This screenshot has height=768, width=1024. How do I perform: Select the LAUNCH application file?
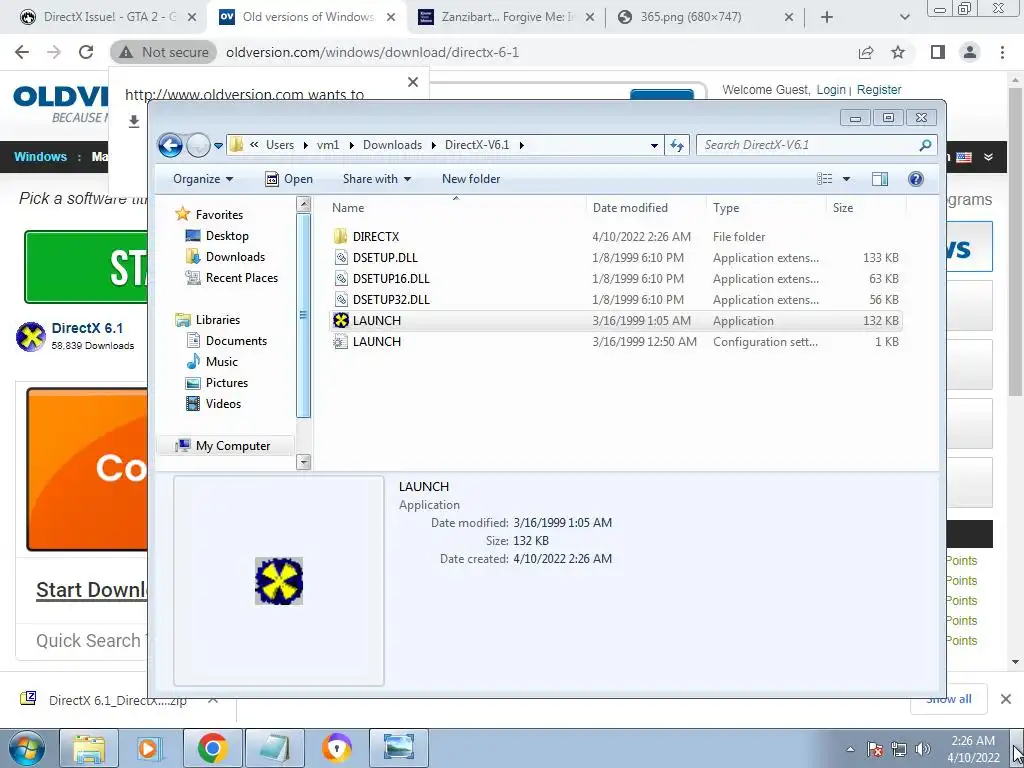[x=615, y=321]
